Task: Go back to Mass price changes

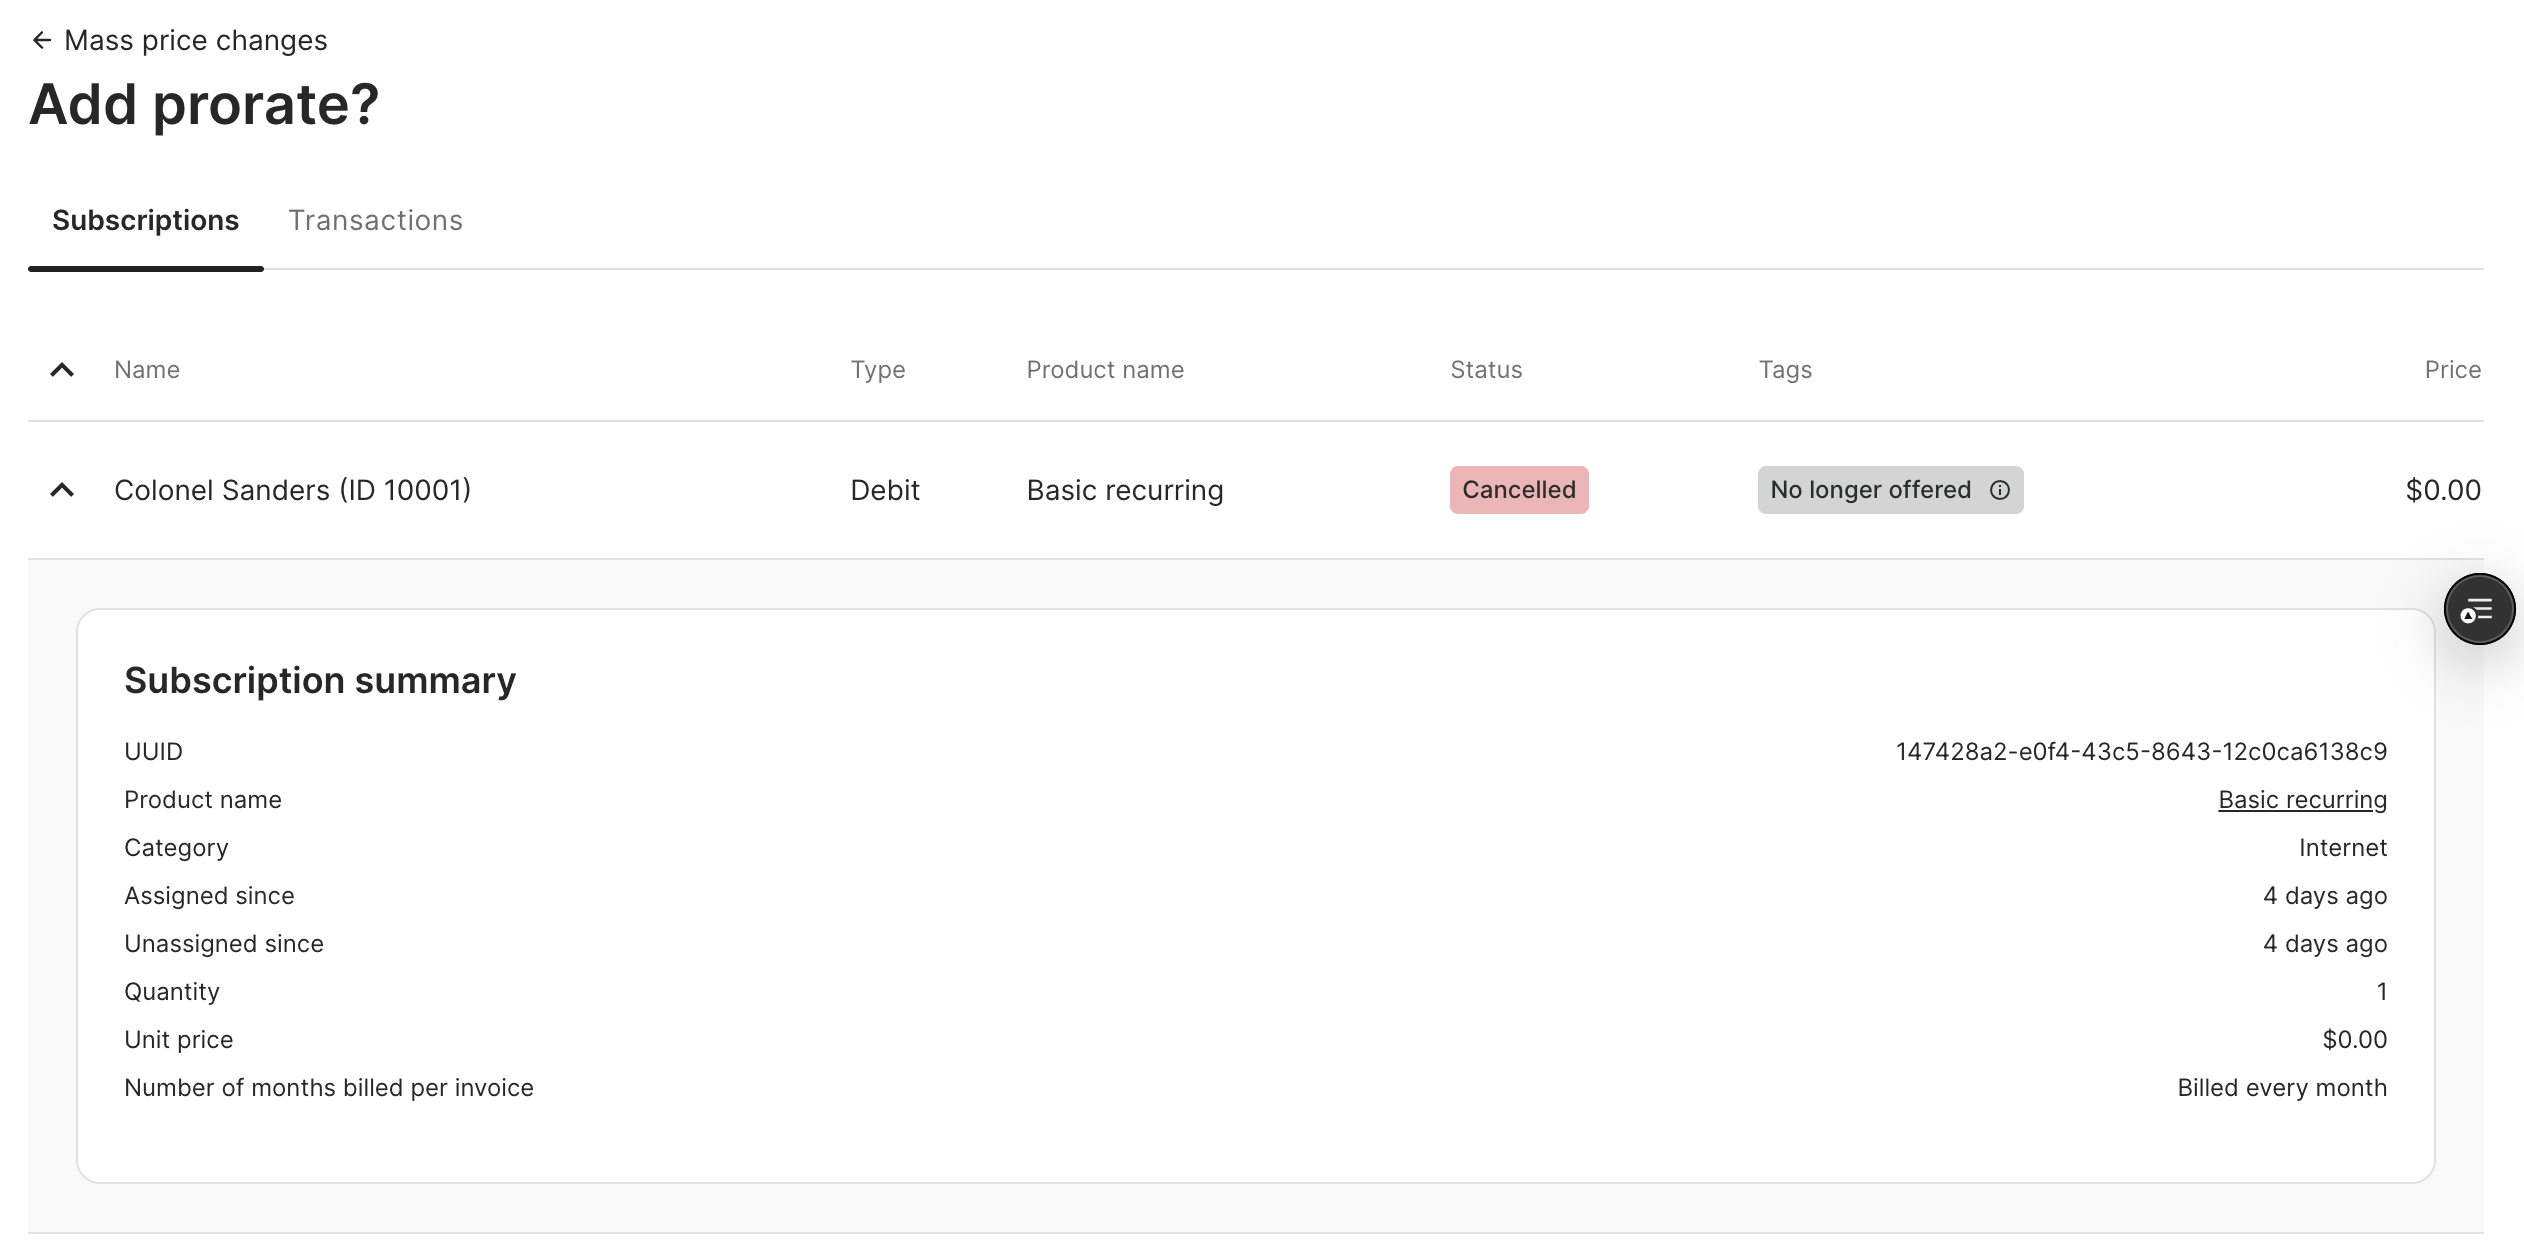Action: (180, 40)
